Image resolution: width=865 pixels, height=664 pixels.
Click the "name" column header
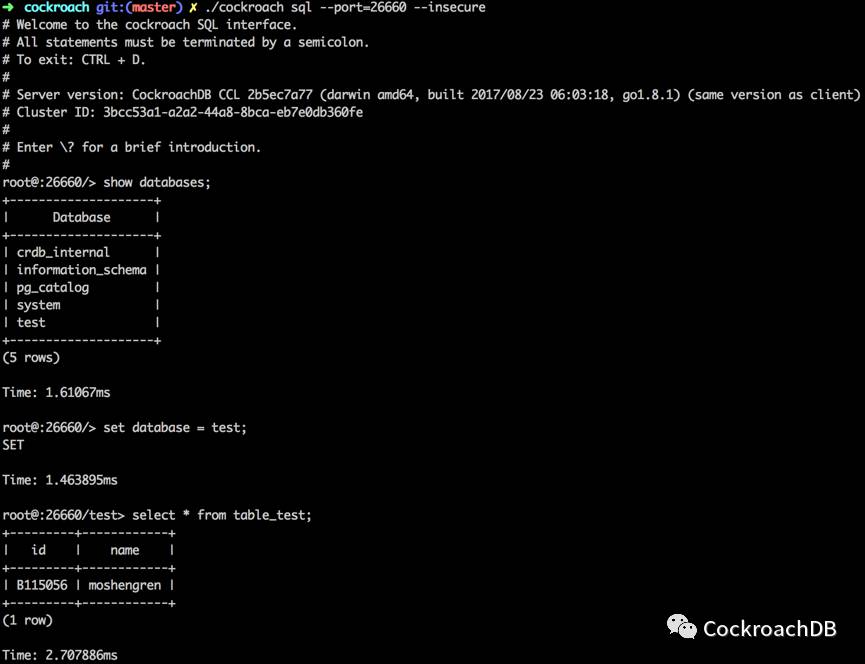pyautogui.click(x=125, y=550)
